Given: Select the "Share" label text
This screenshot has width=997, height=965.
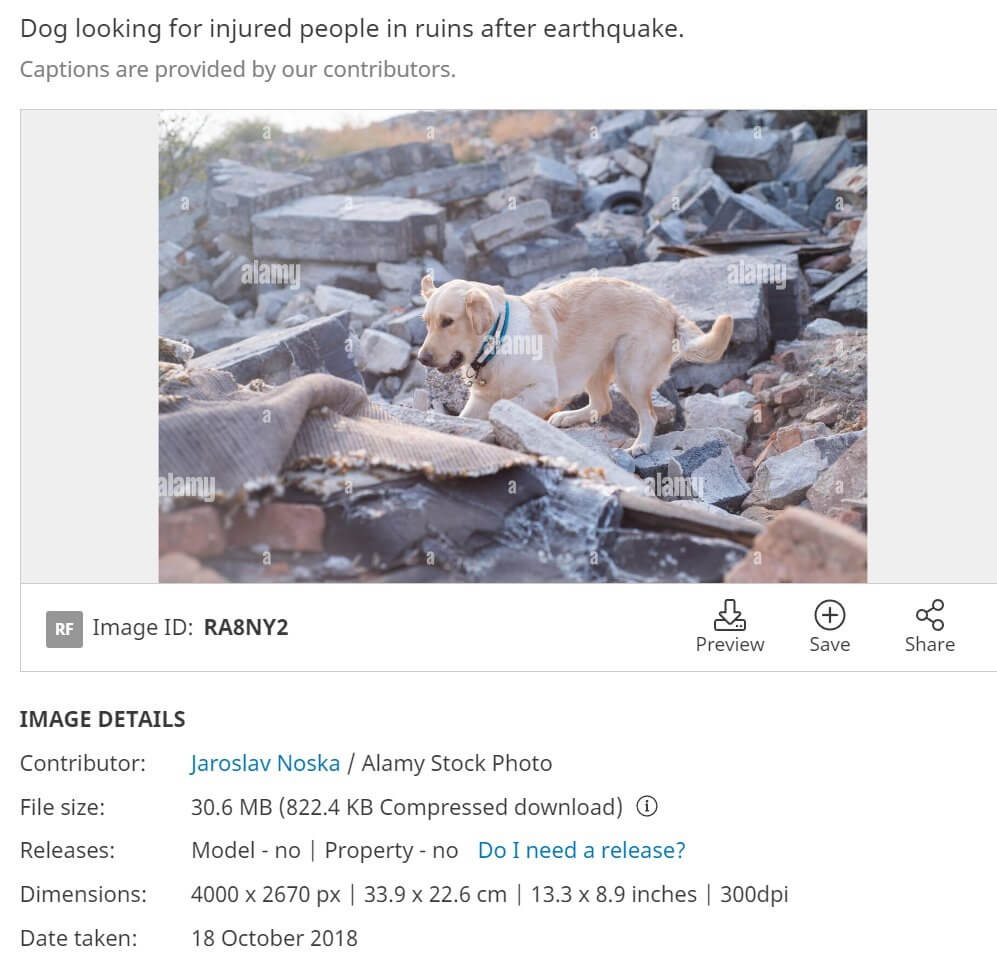Looking at the screenshot, I should coord(929,645).
